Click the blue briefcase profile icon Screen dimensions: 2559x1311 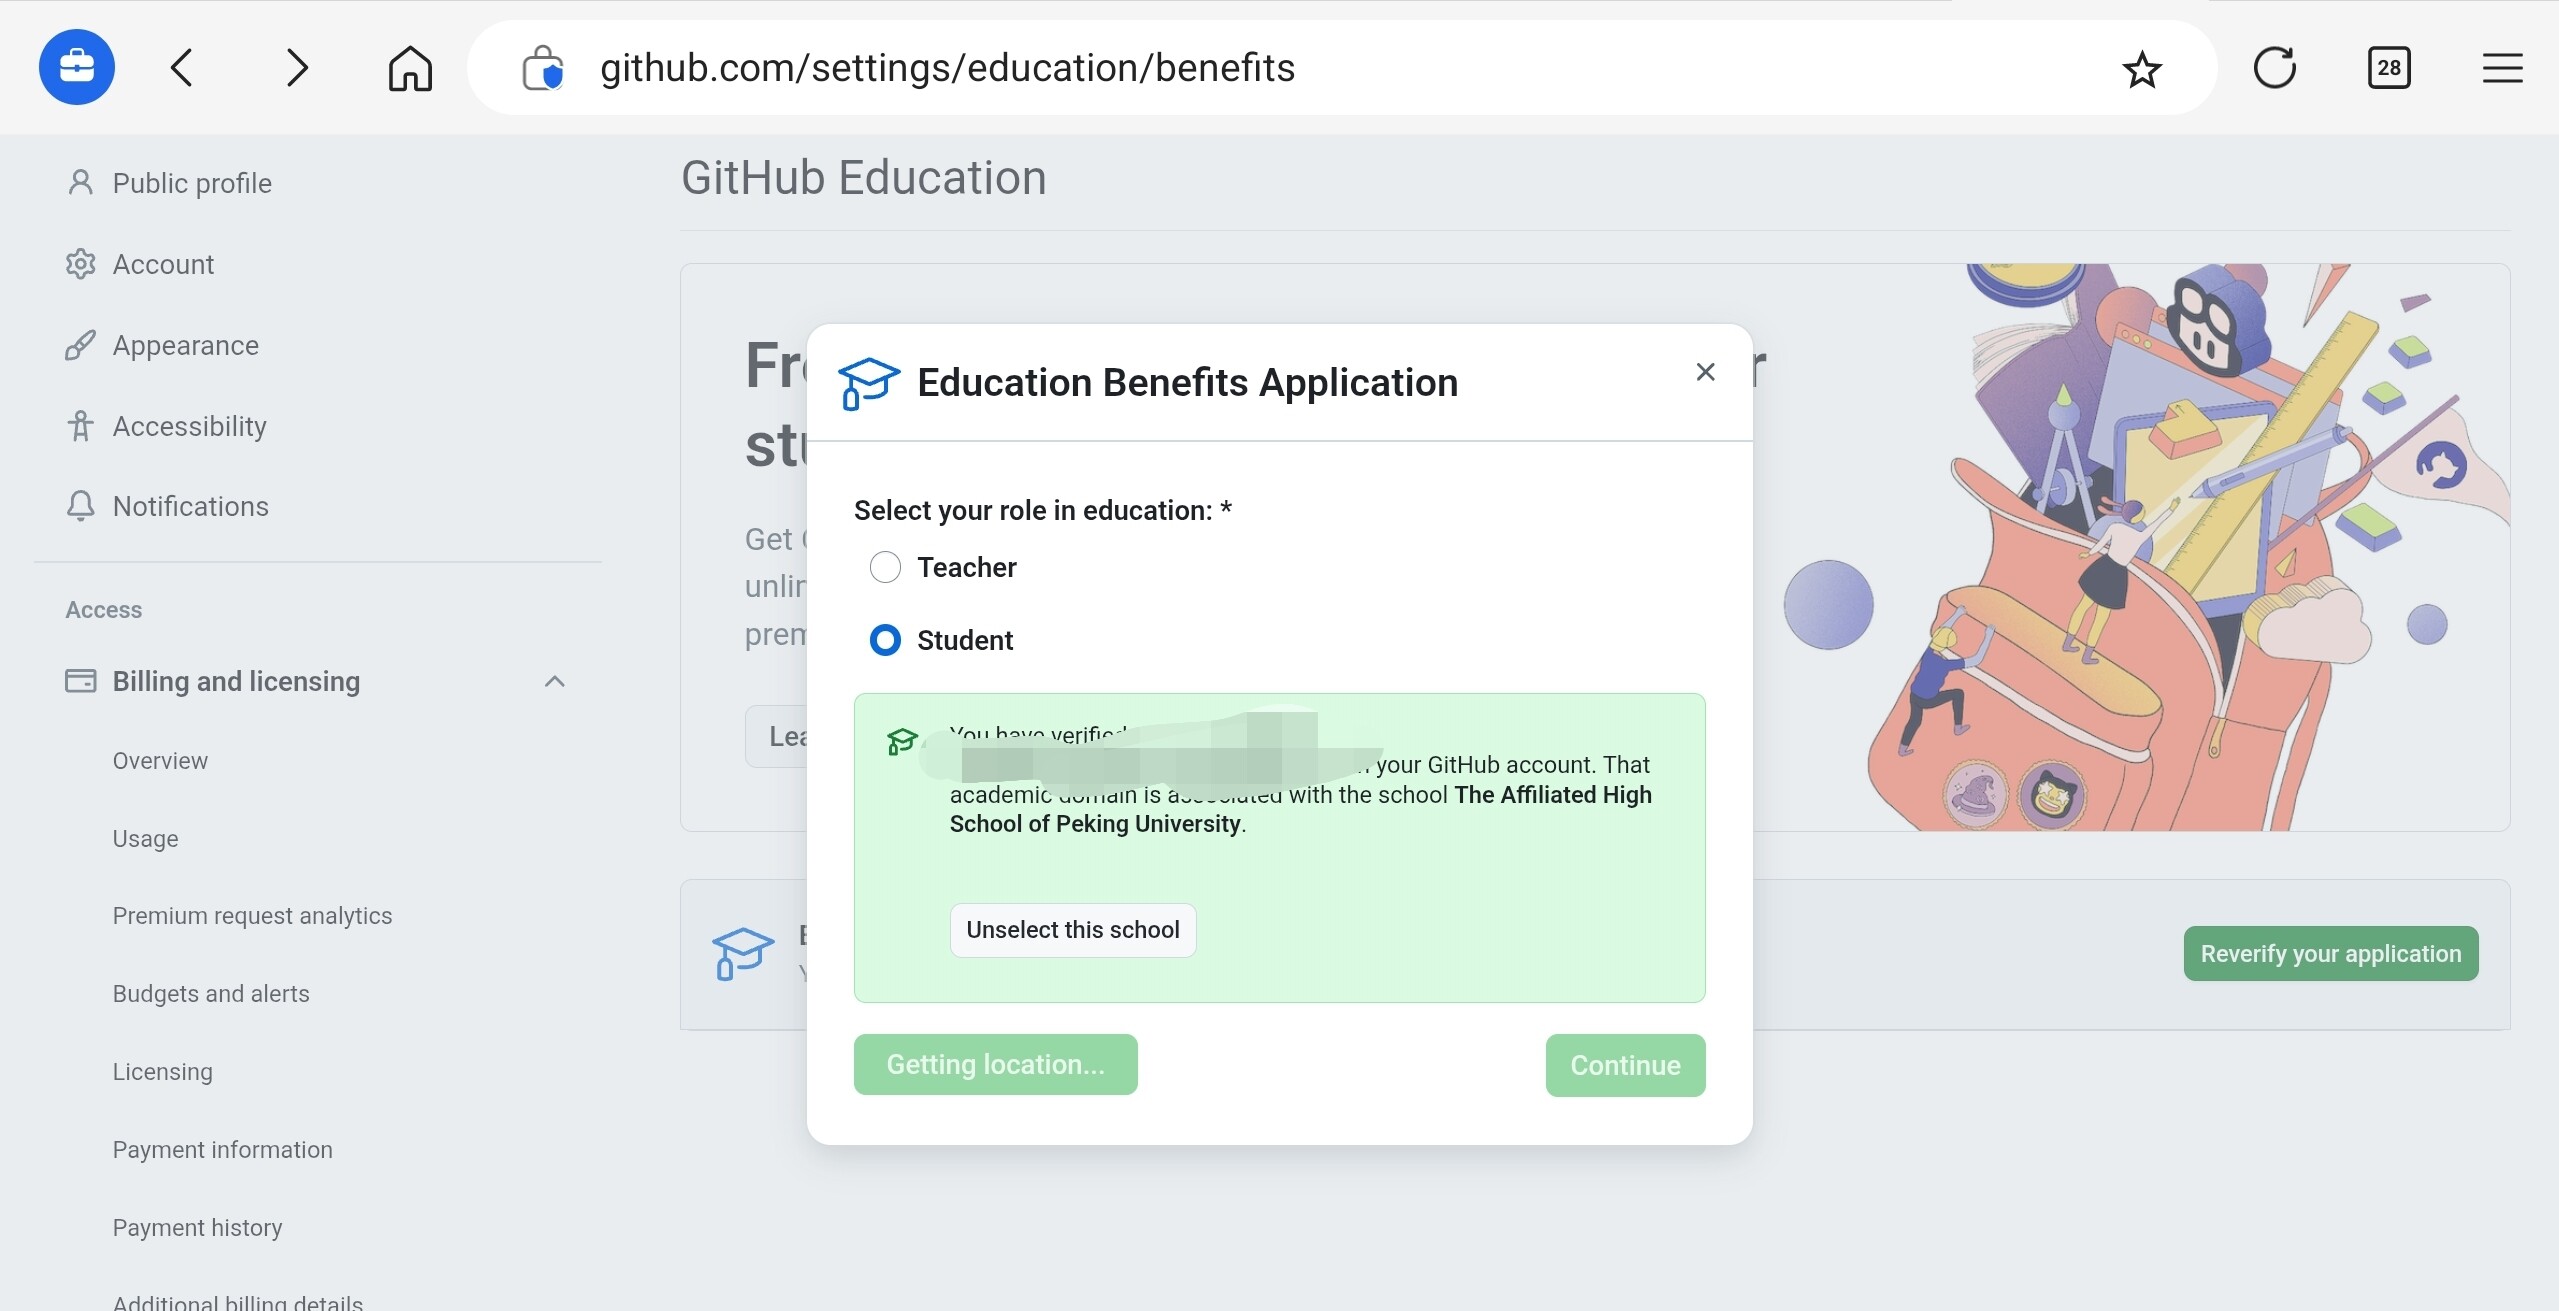coord(77,68)
